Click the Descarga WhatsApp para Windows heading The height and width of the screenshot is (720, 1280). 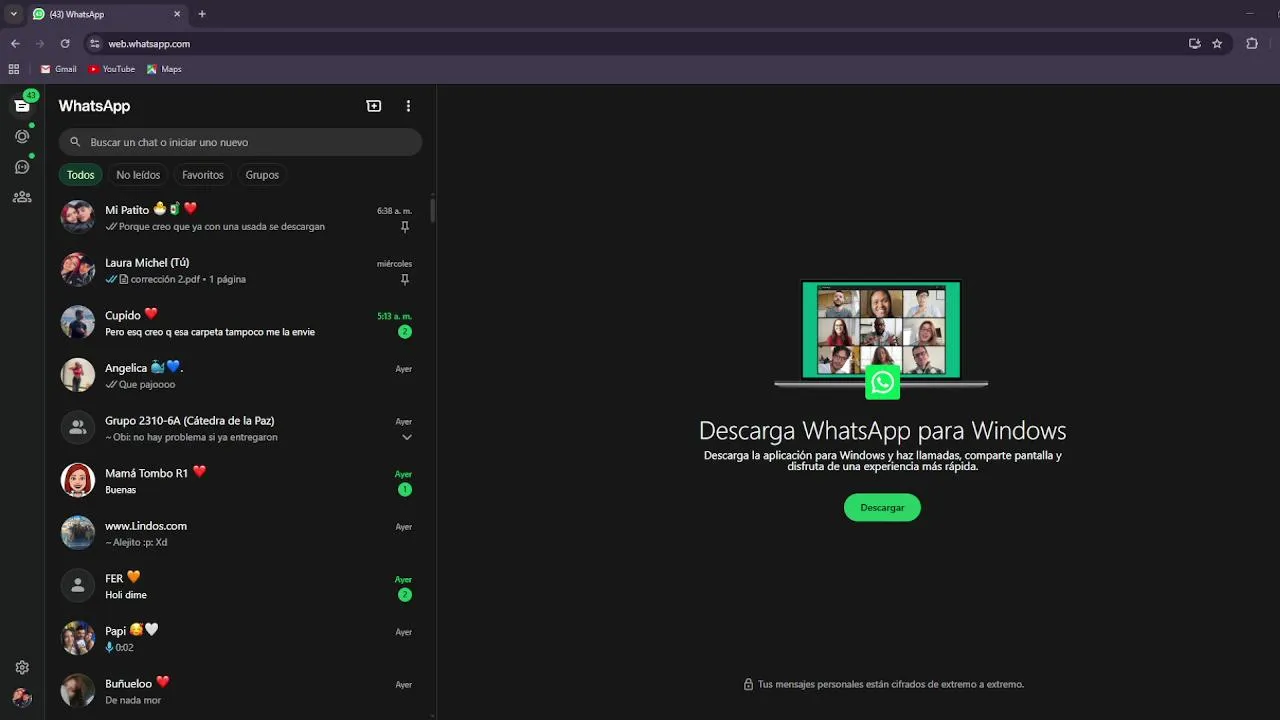882,431
